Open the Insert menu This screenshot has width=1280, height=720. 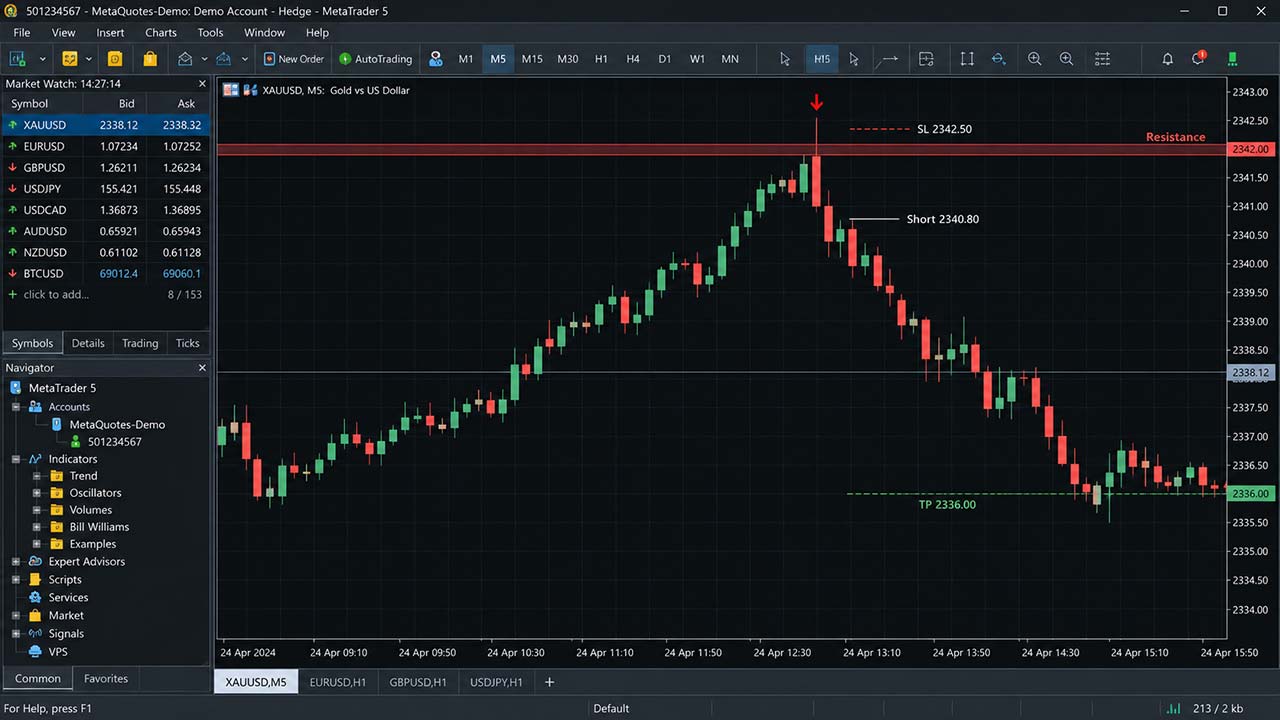110,33
